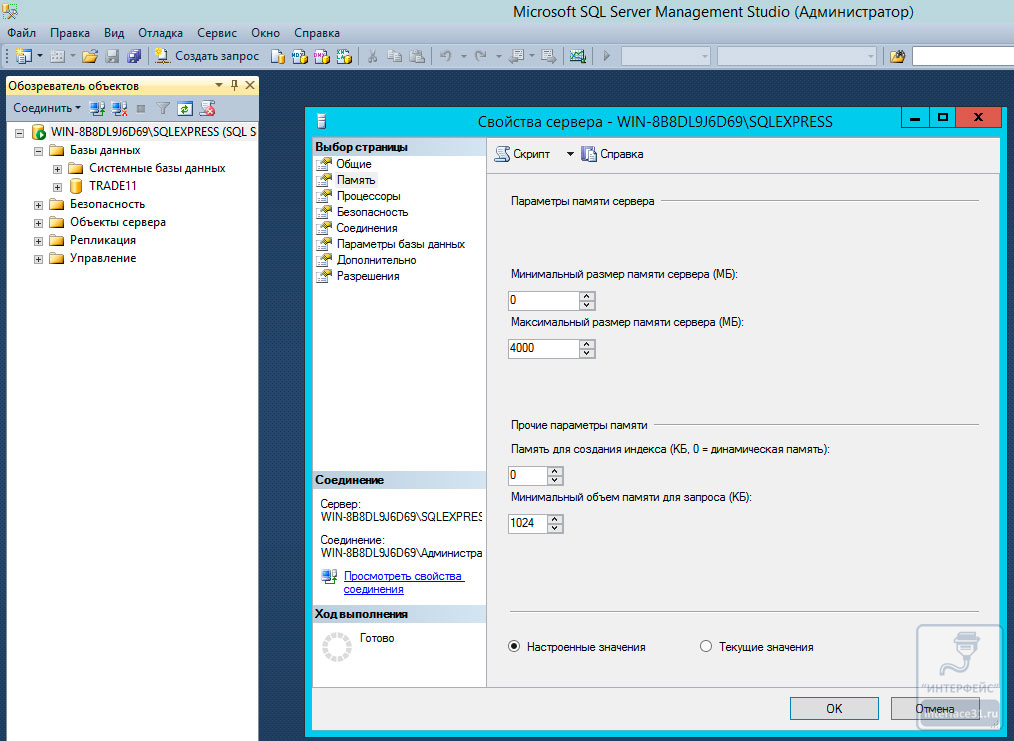Click the Stop square icon in Object Explorer
The width and height of the screenshot is (1014, 741).
point(141,109)
